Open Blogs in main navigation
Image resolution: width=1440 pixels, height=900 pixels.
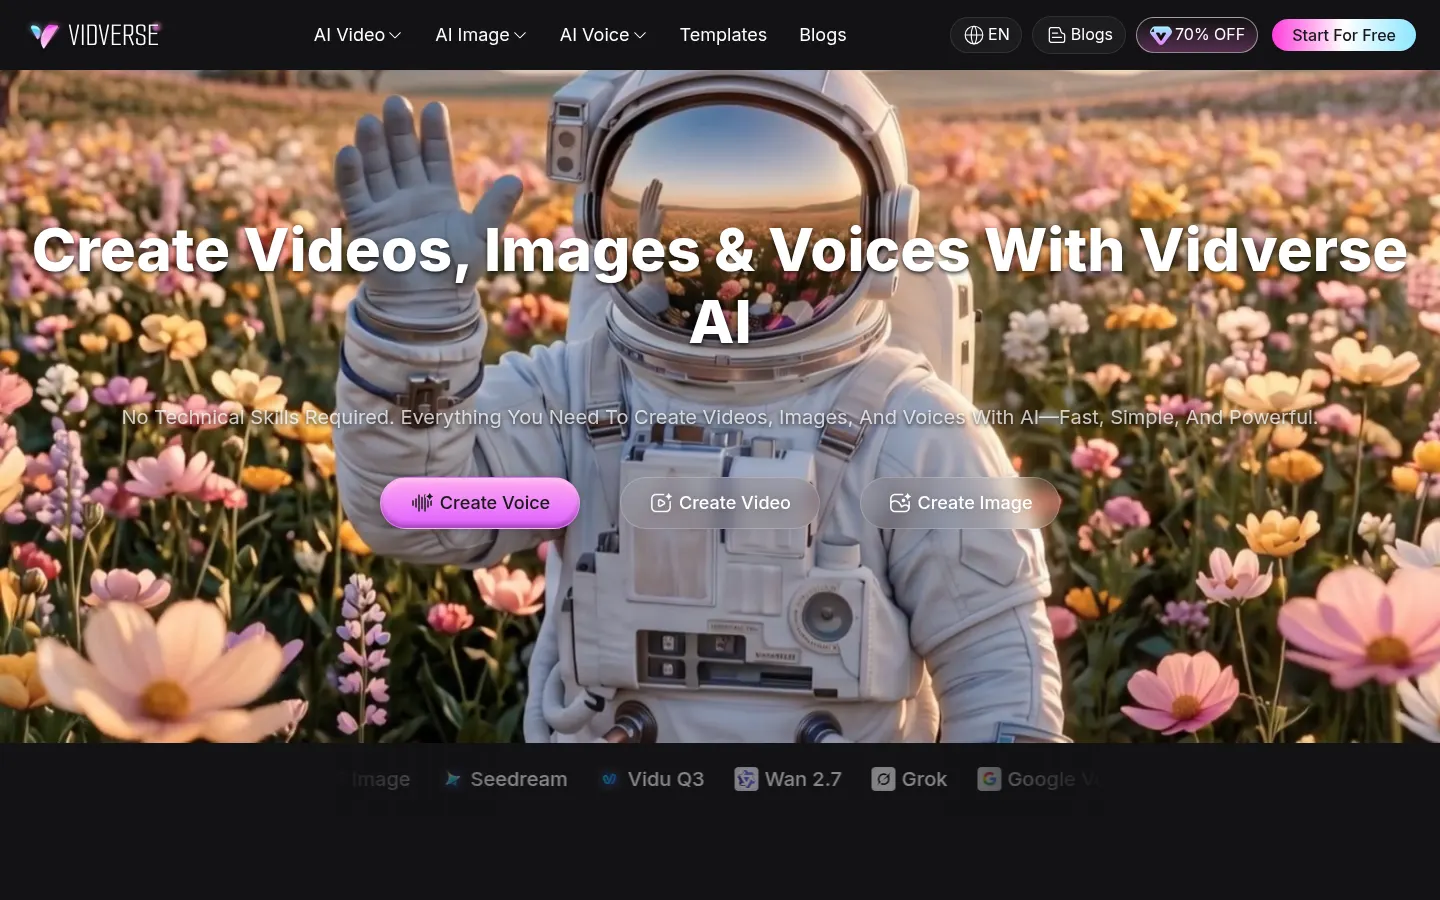822,35
